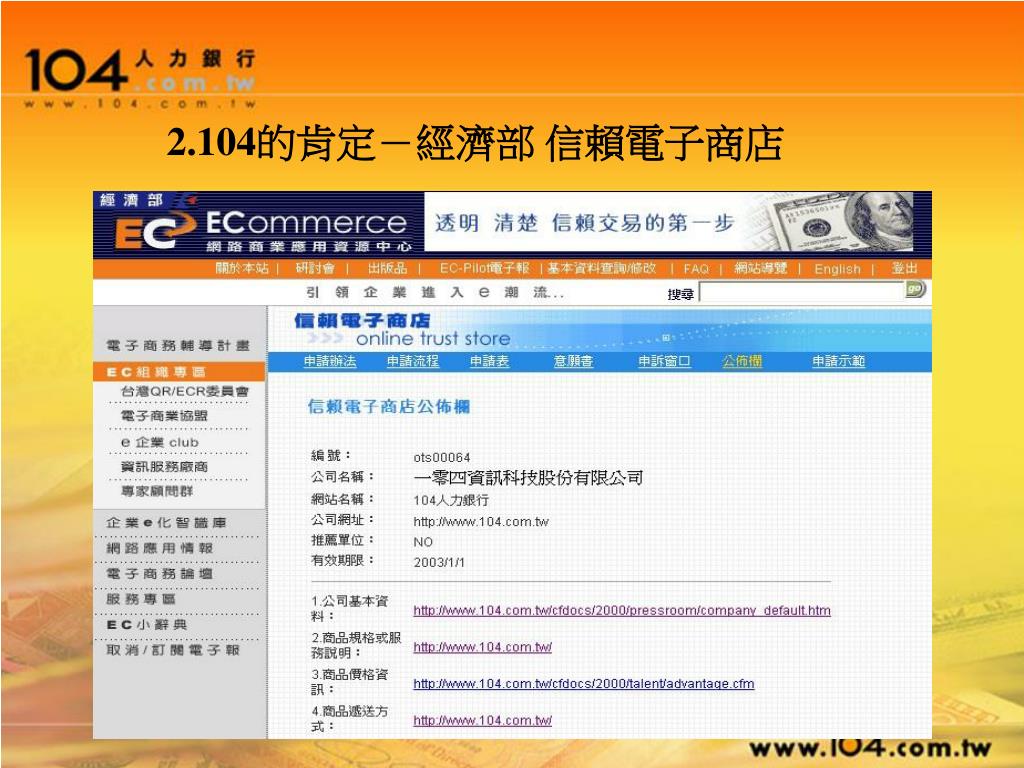Select the 意願書 tab

click(573, 361)
